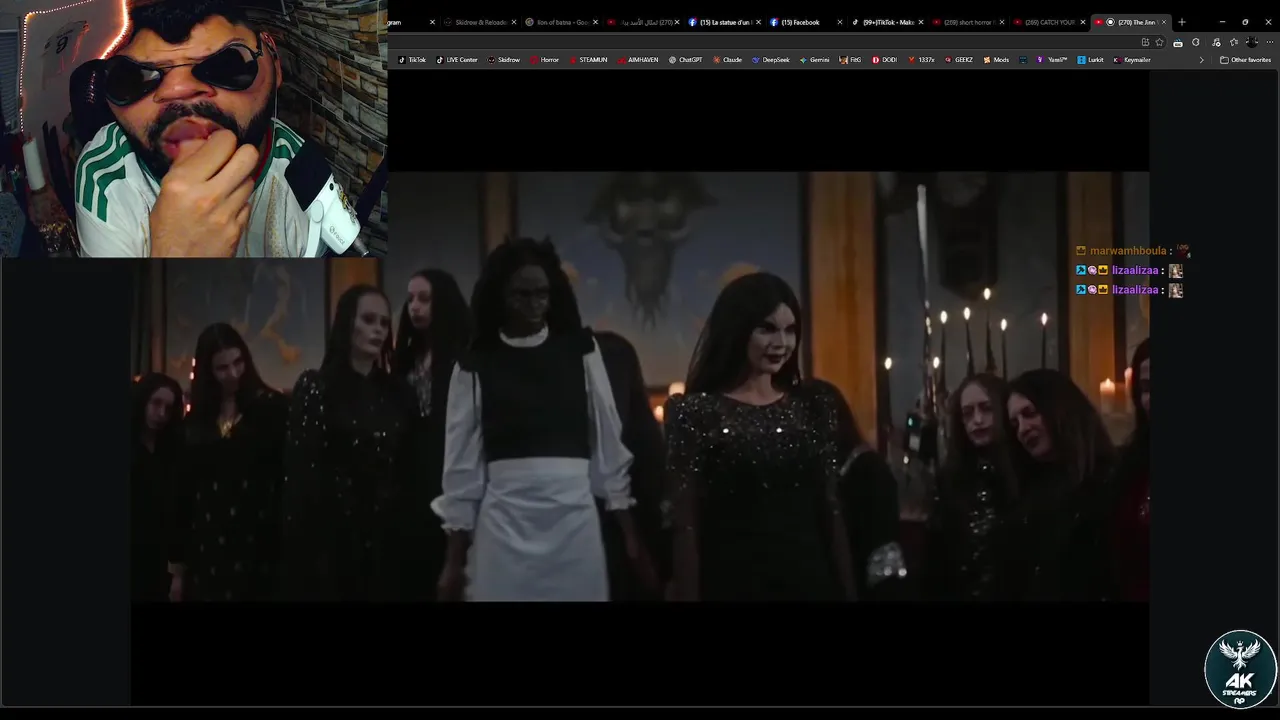Image resolution: width=1280 pixels, height=720 pixels.
Task: Open the unlabeled bookmark icon after Mods
Action: (1023, 60)
